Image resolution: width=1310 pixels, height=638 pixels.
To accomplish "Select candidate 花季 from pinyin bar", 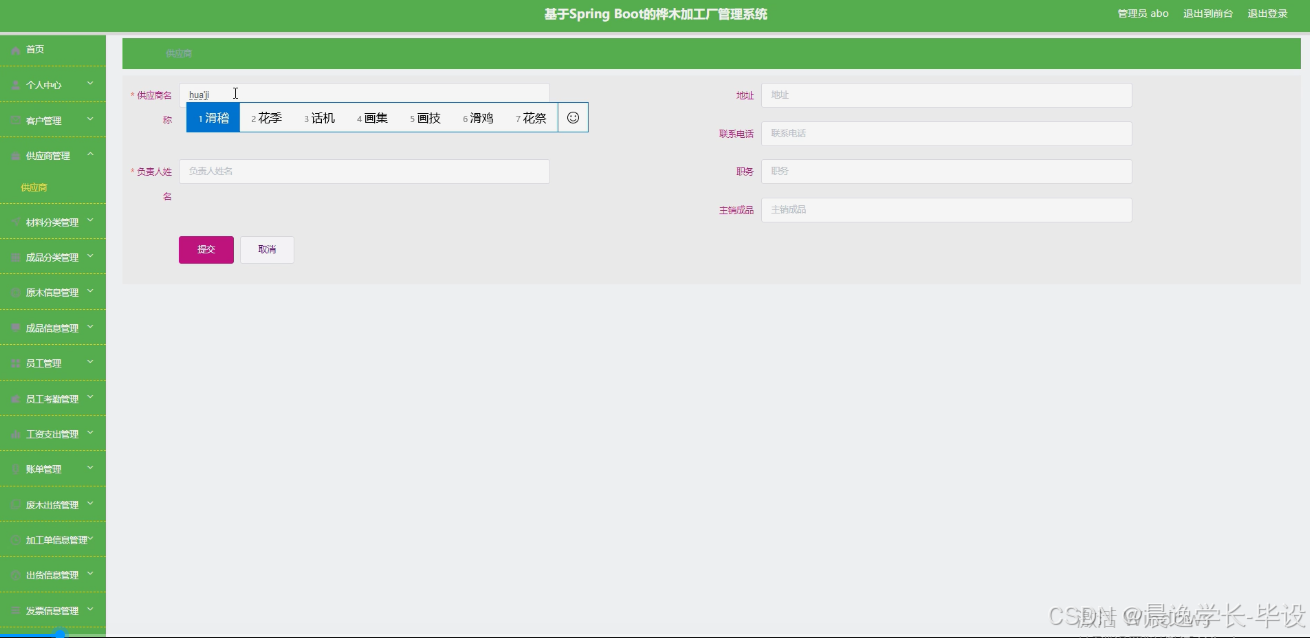I will (267, 117).
